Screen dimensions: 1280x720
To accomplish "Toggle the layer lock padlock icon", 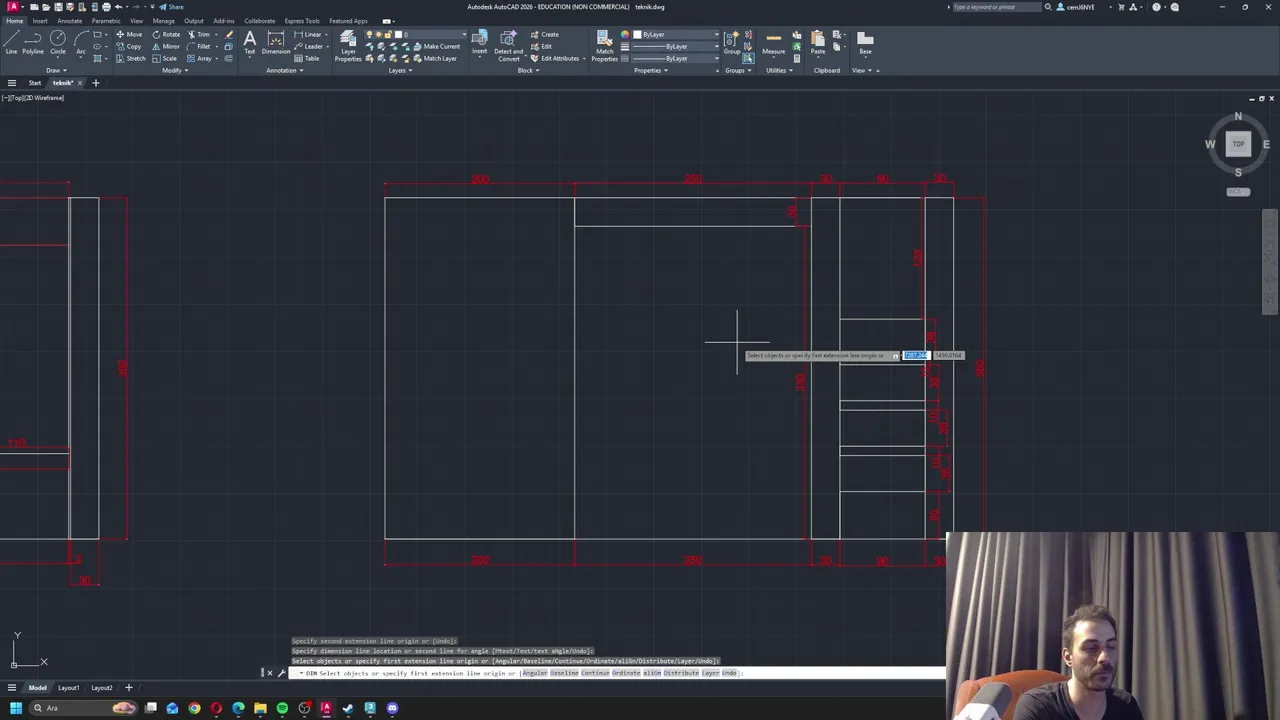I will pos(387,34).
